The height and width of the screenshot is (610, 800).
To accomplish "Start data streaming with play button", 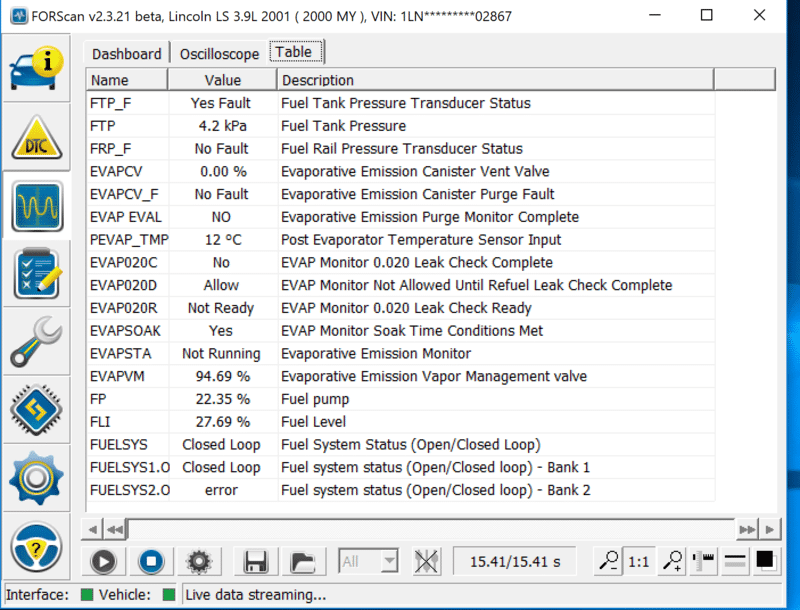I will (104, 562).
